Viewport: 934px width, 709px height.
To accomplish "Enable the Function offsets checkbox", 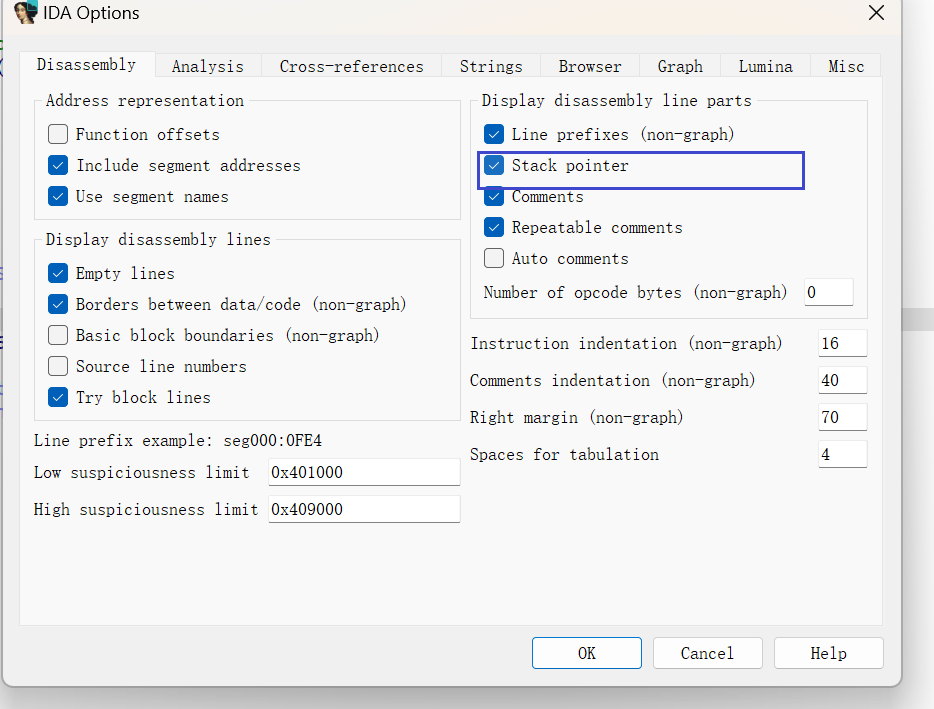I will tap(58, 134).
